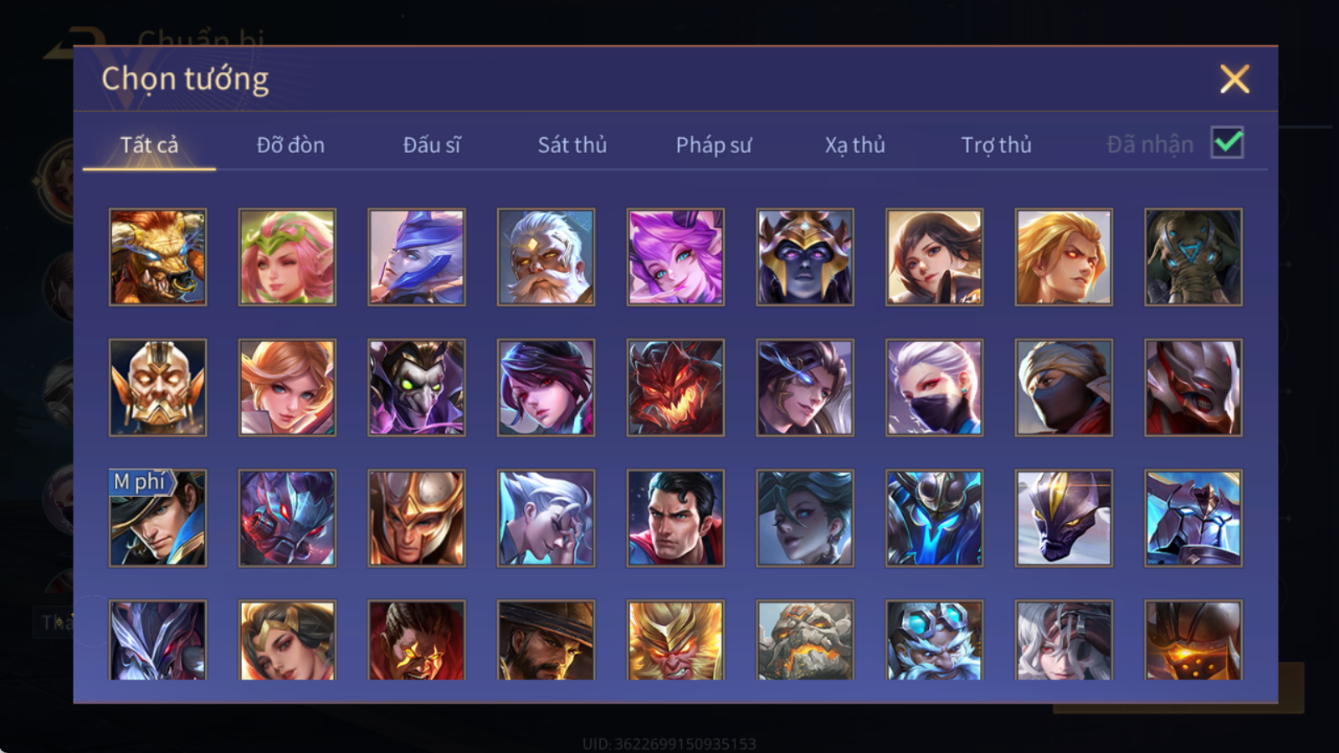1339x753 pixels.
Task: Select the purple-haired girl hero with horns
Action: tap(675, 257)
